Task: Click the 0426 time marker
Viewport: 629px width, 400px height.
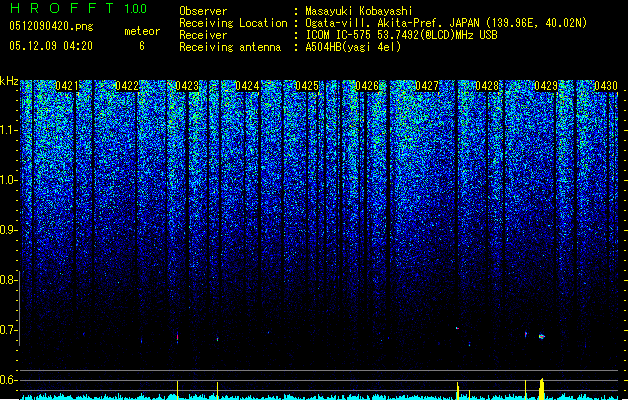Action: pyautogui.click(x=367, y=86)
